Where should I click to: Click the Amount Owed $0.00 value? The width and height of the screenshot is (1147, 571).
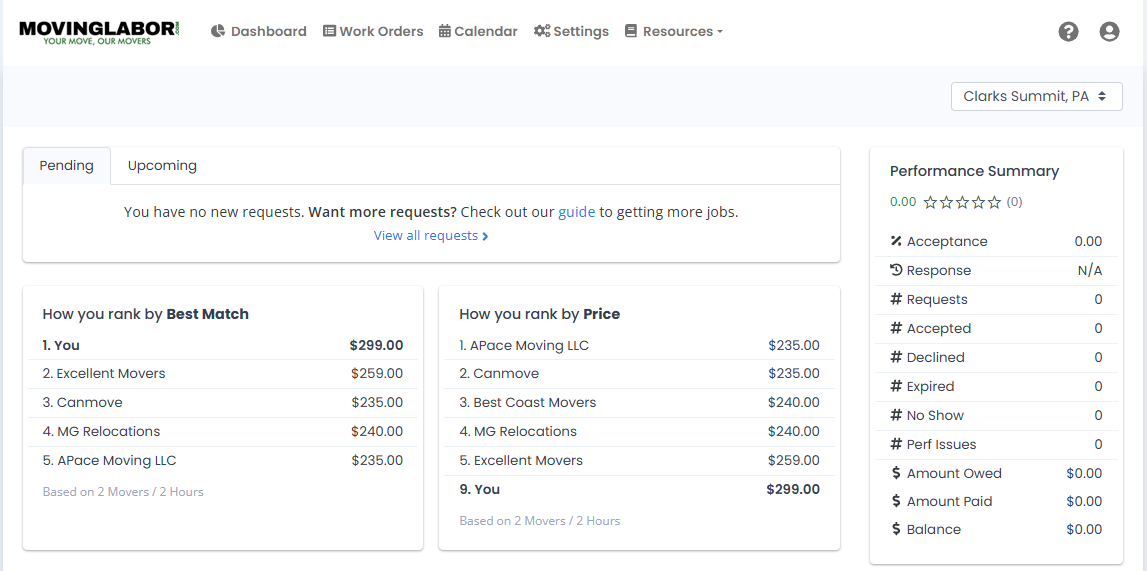tap(1084, 473)
